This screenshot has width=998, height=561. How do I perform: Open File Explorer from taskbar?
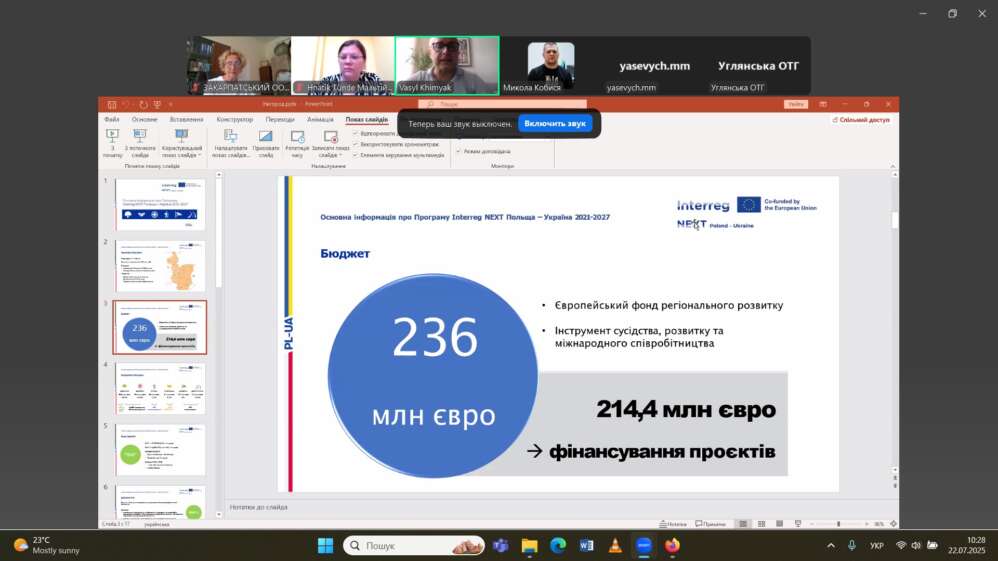pos(530,546)
